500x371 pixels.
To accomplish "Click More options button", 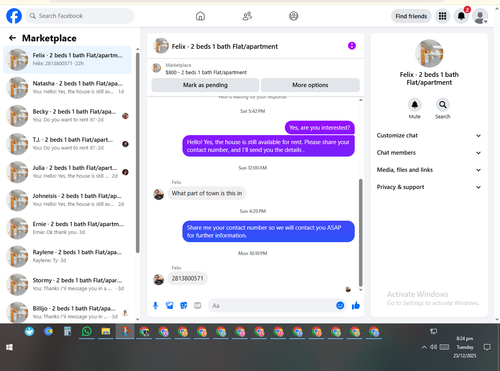I will 310,85.
